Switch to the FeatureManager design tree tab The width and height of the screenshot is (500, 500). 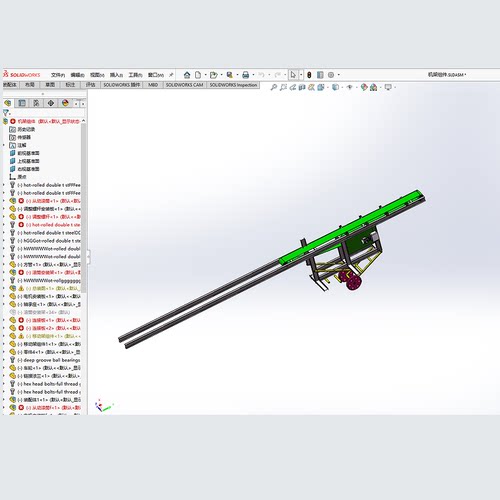click(x=8, y=103)
